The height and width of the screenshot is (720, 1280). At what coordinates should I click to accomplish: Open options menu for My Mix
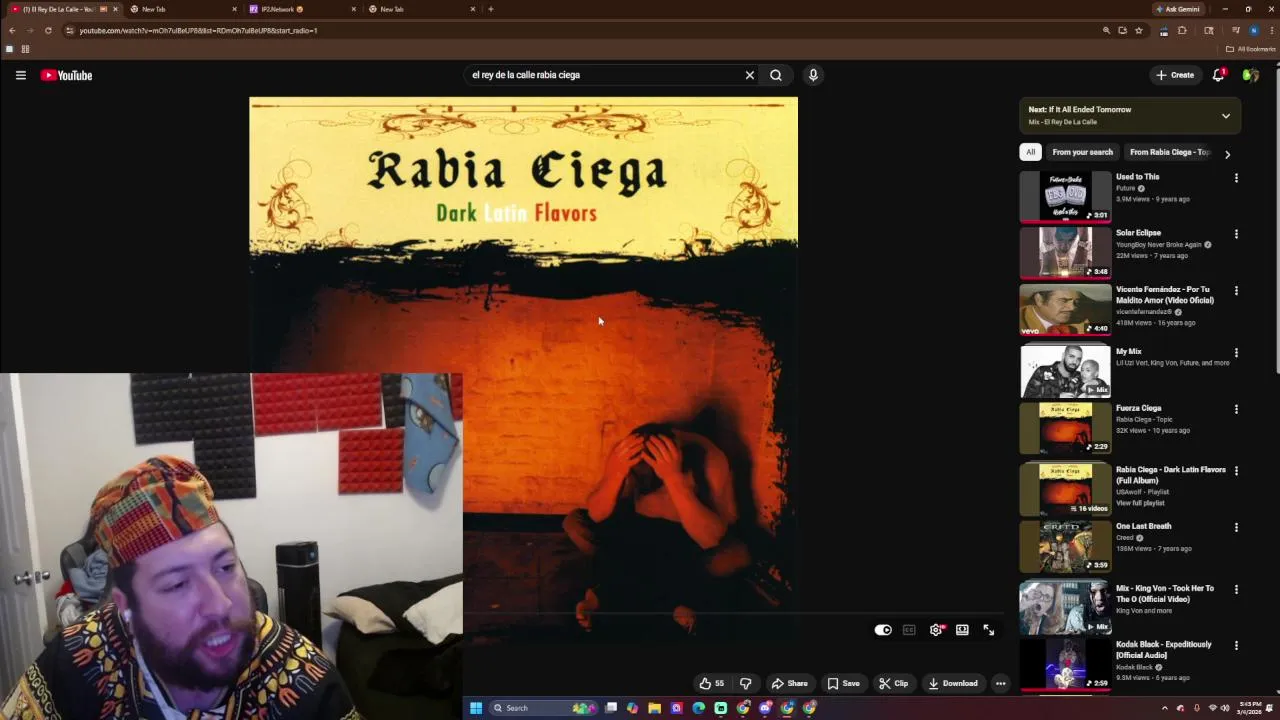[1236, 353]
